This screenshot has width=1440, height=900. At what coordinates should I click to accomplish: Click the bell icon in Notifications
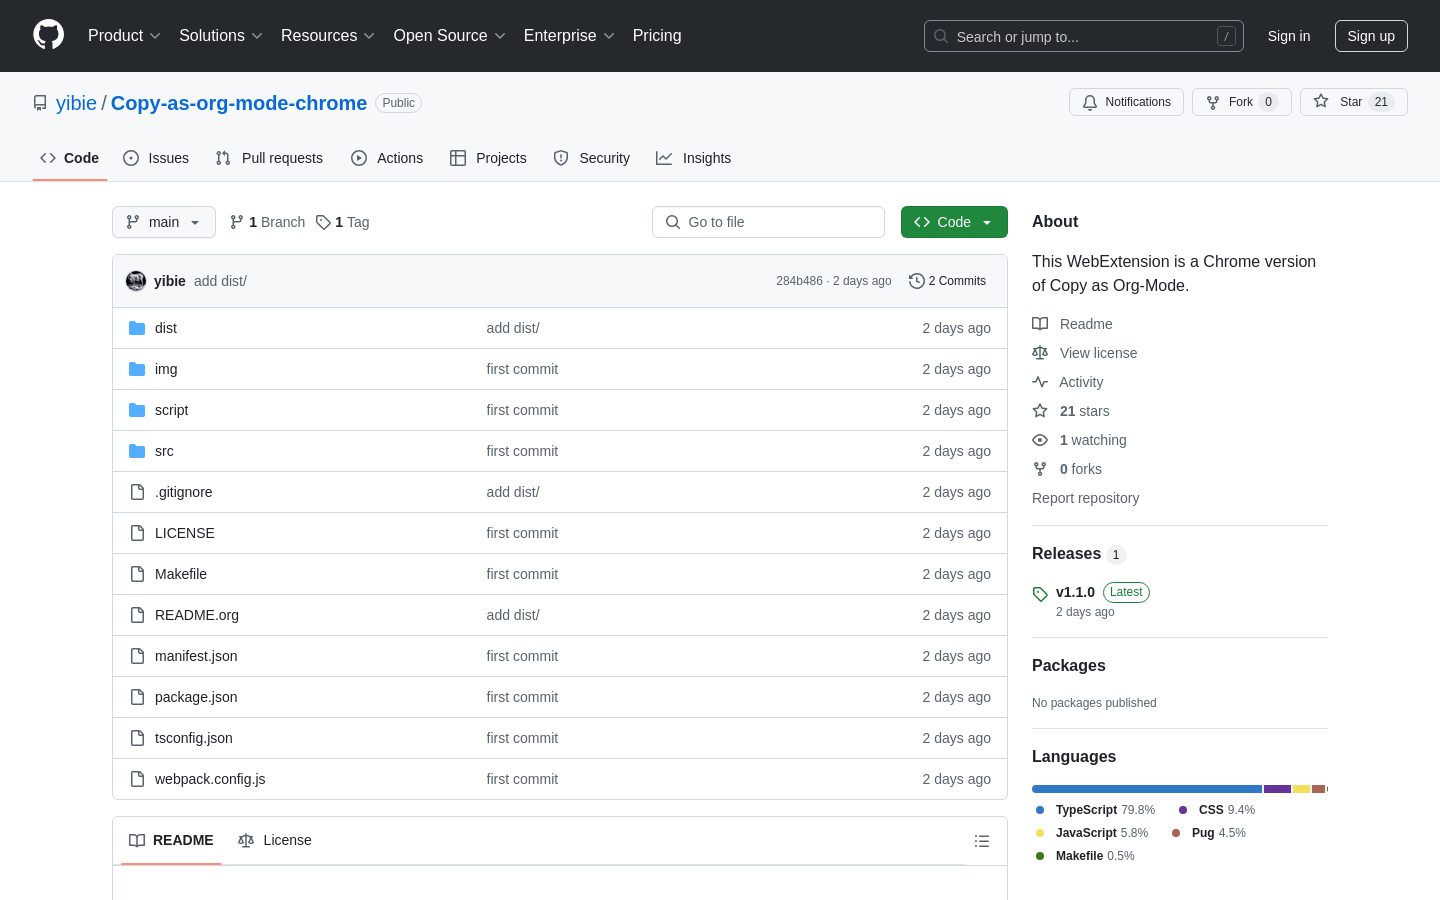(1090, 102)
